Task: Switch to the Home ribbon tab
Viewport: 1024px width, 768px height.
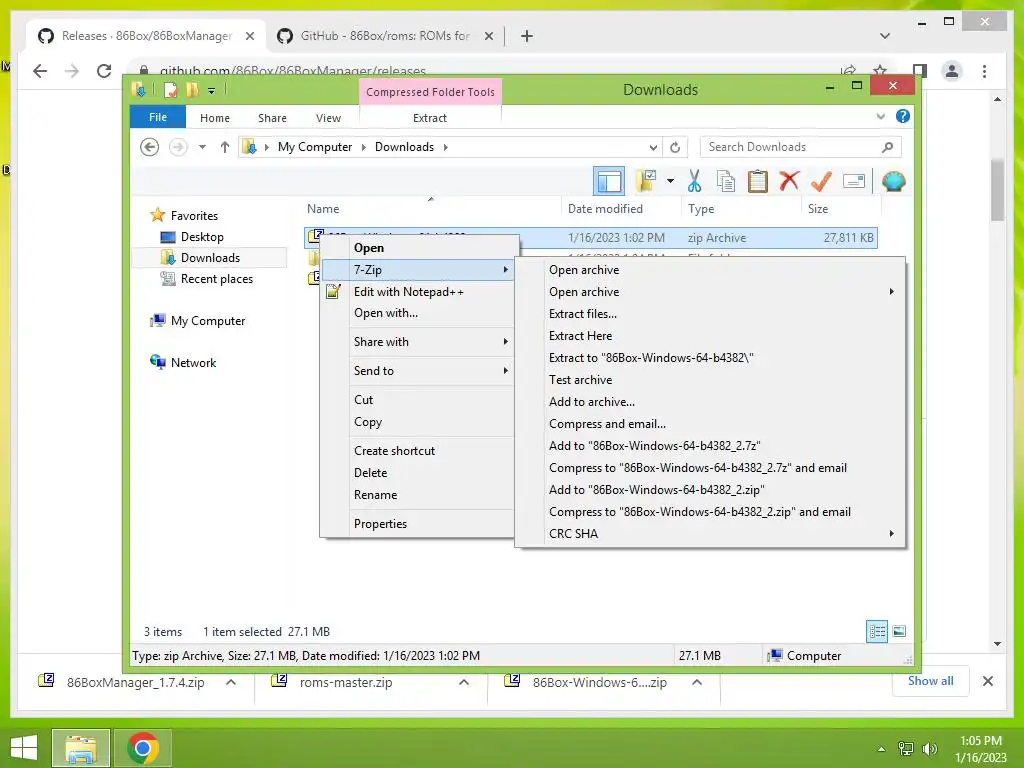Action: coord(215,118)
